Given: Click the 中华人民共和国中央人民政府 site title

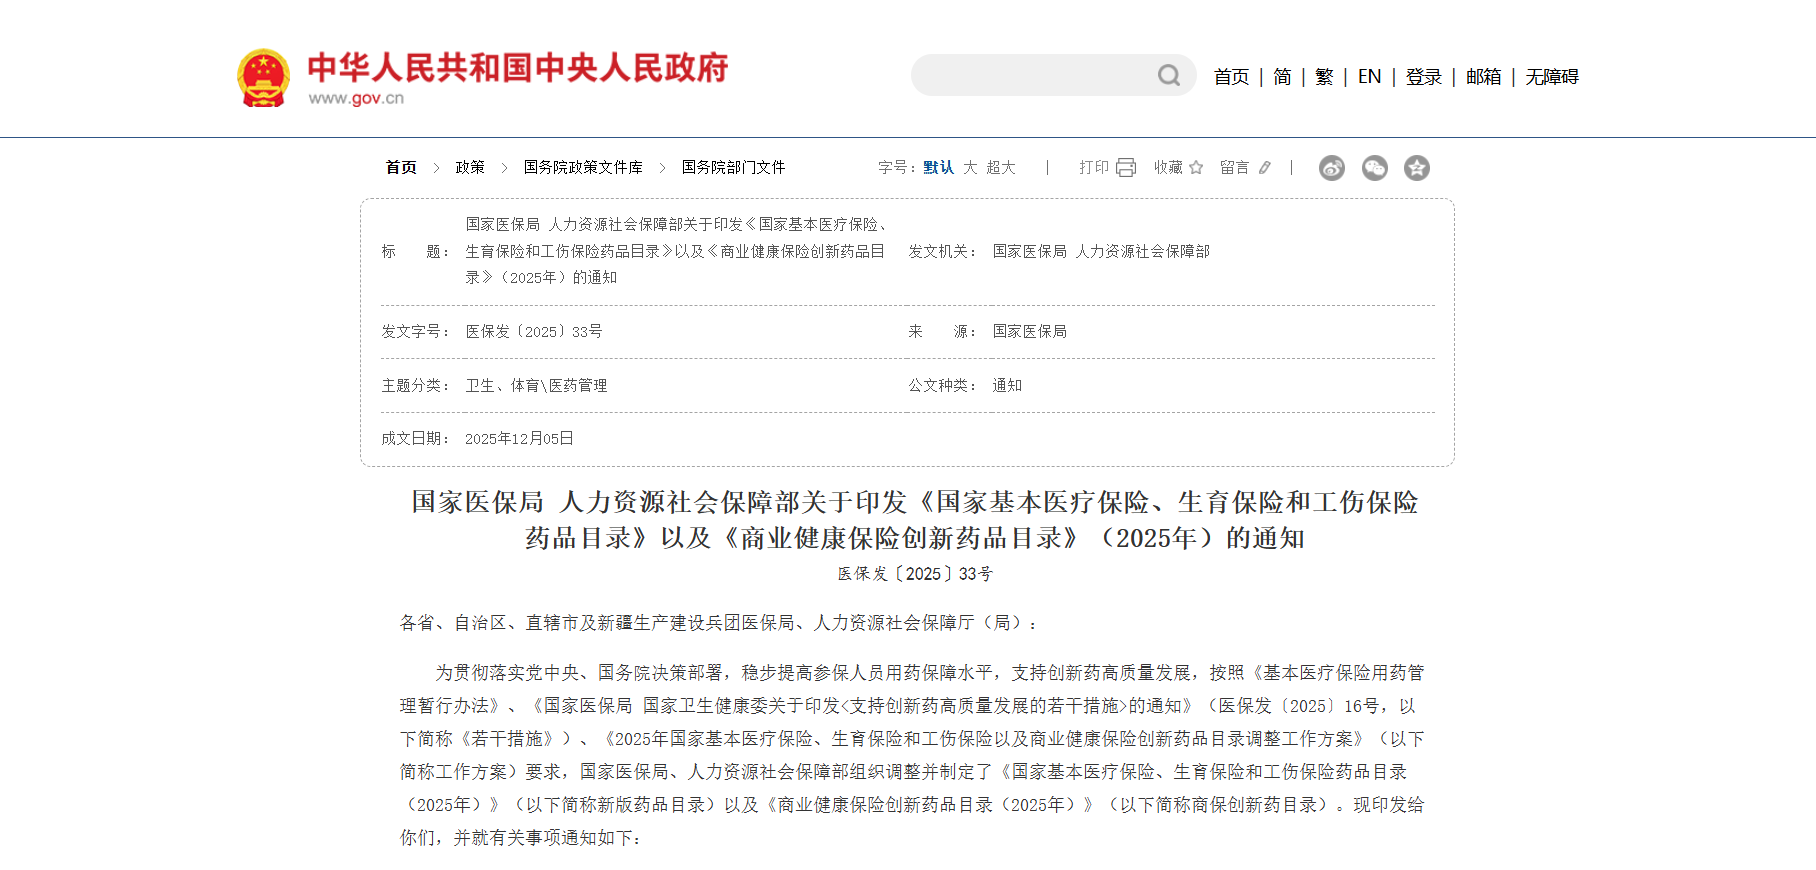Looking at the screenshot, I should (x=518, y=67).
